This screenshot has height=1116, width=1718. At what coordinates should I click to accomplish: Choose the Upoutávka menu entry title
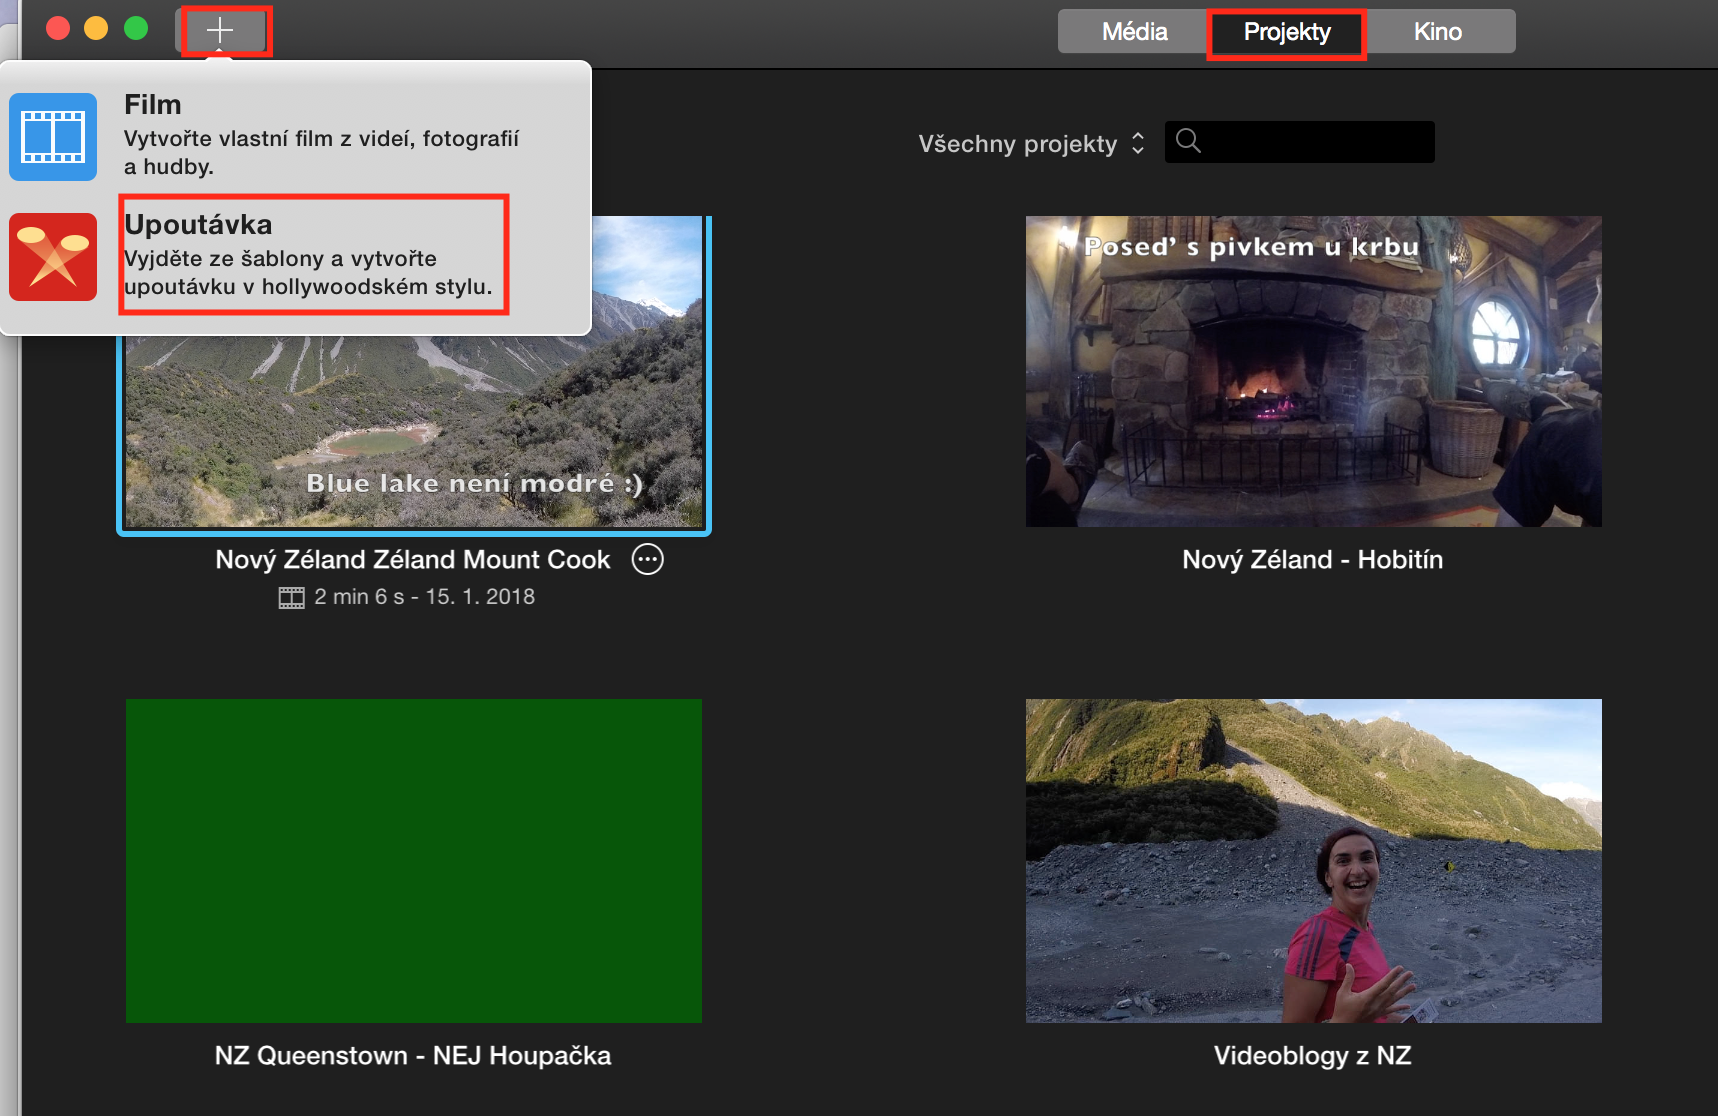click(x=198, y=225)
